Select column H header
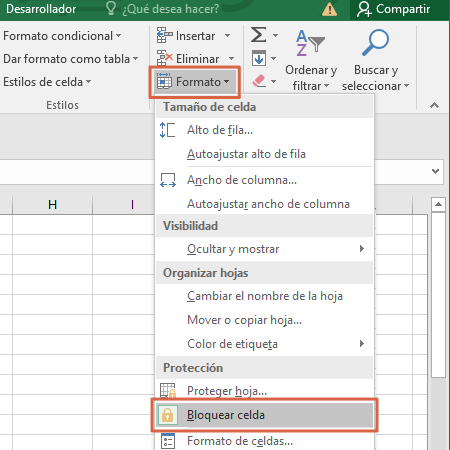 pos(52,204)
